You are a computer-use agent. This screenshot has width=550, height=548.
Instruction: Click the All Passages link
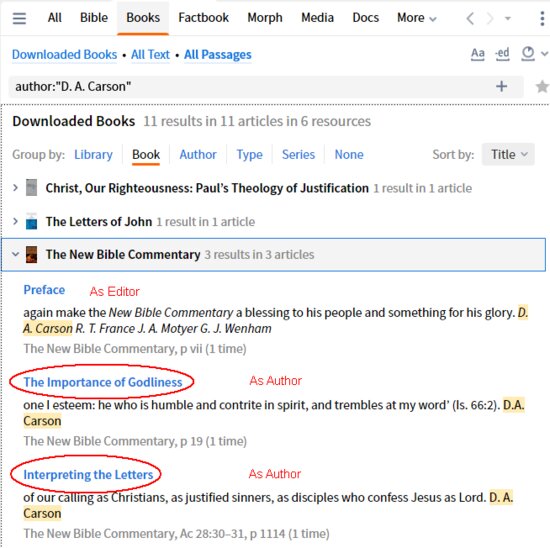218,55
